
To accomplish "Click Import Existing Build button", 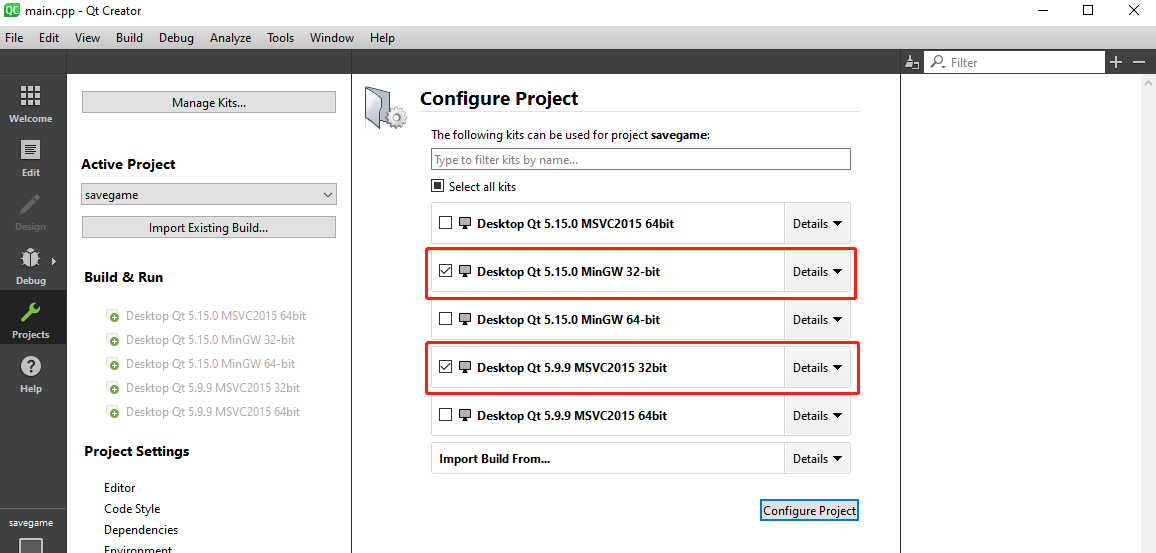I will click(x=209, y=227).
